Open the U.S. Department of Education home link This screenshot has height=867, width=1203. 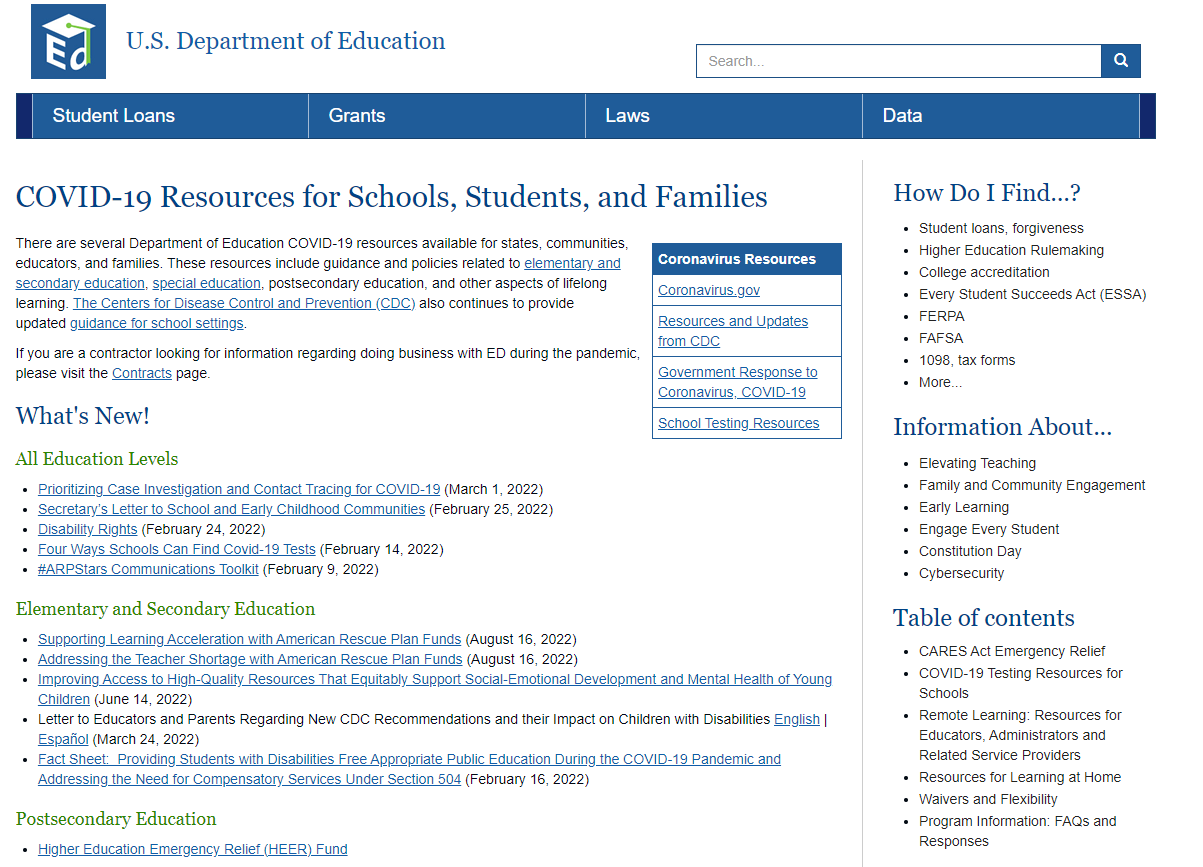[286, 41]
